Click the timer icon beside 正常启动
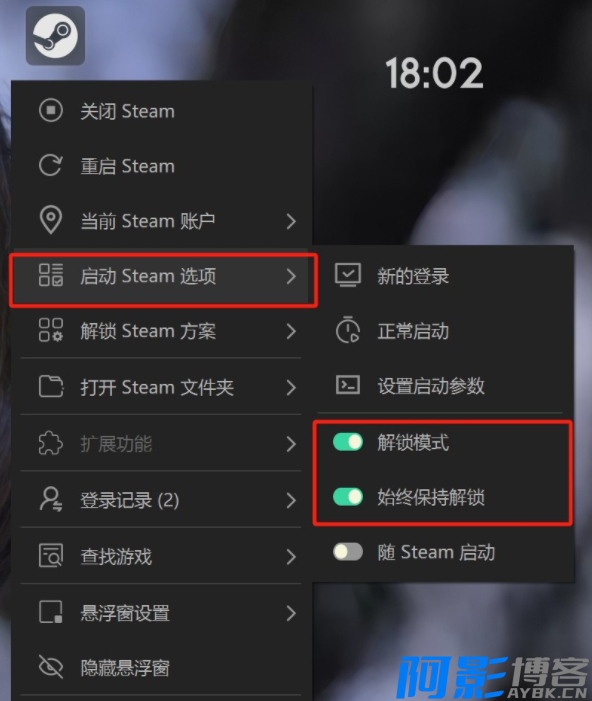Viewport: 592px width, 701px height. (x=348, y=330)
